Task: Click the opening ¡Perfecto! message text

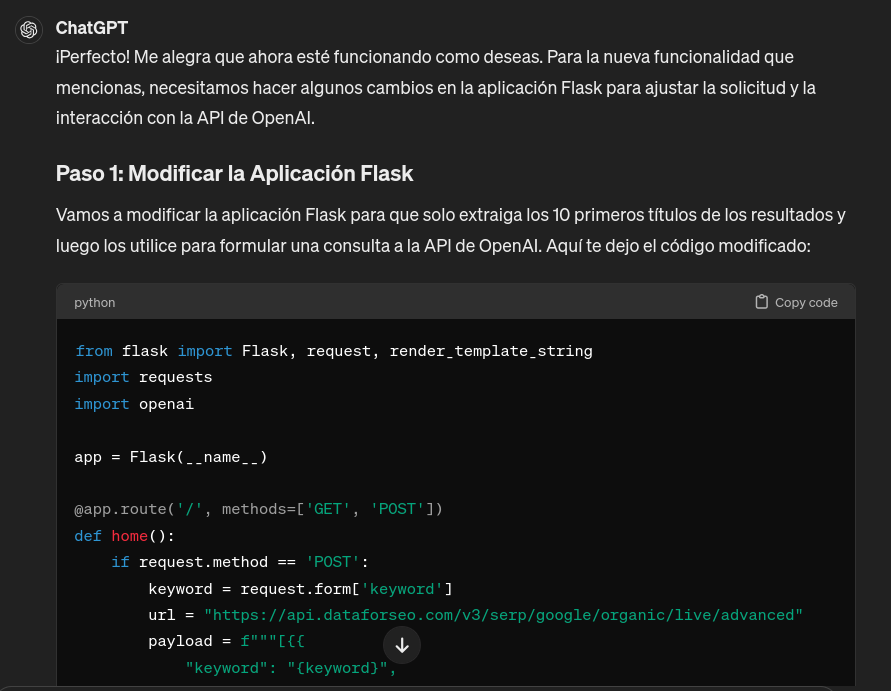Action: click(x=445, y=87)
